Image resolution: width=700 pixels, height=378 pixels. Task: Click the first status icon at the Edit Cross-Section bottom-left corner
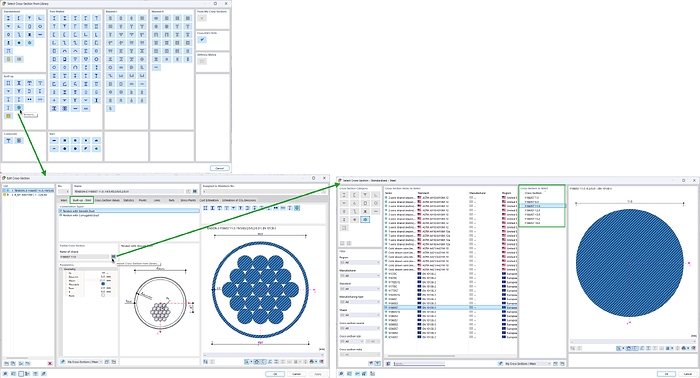tap(5, 374)
